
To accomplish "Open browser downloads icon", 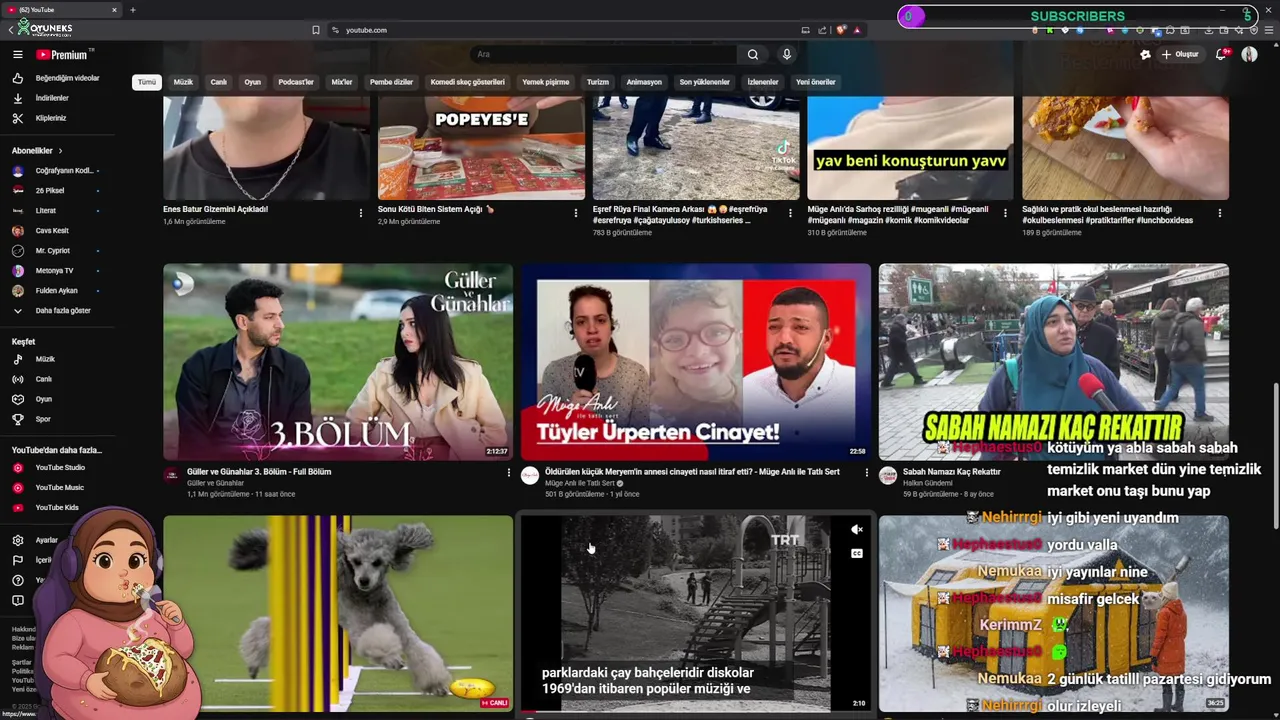I will click(x=1208, y=30).
